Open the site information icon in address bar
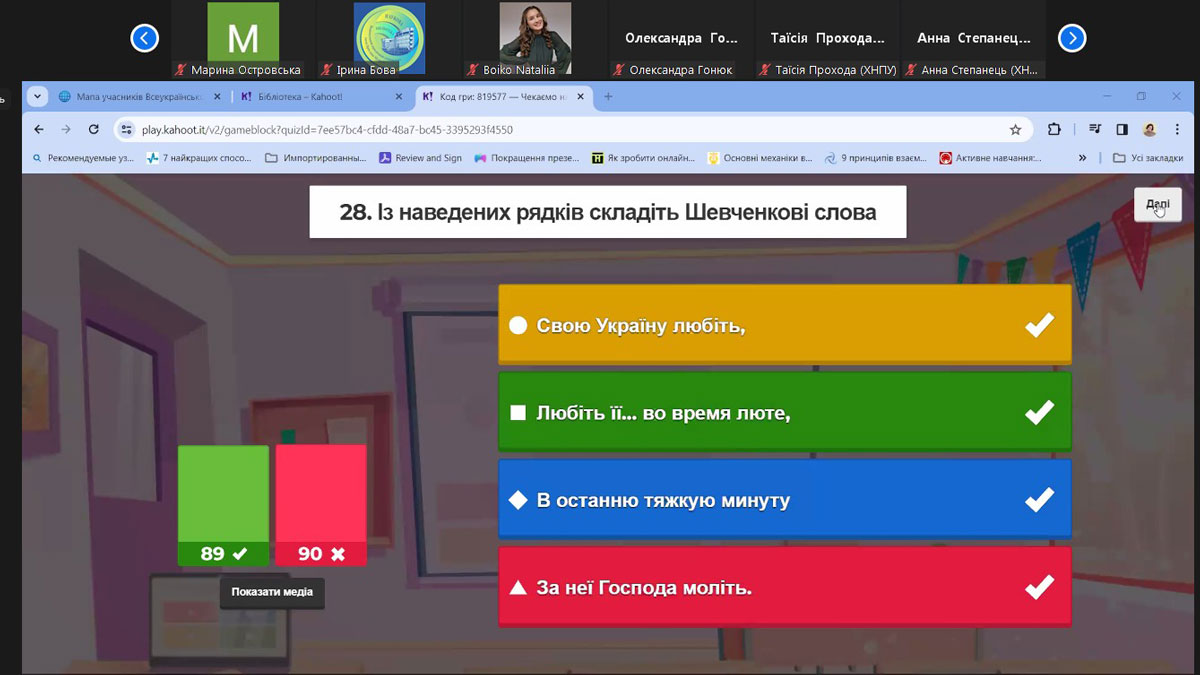 pos(126,129)
